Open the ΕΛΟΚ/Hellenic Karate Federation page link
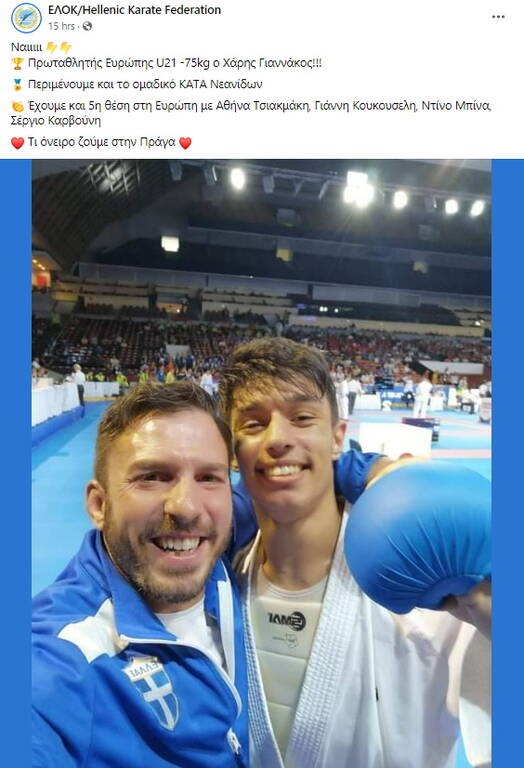 point(134,10)
